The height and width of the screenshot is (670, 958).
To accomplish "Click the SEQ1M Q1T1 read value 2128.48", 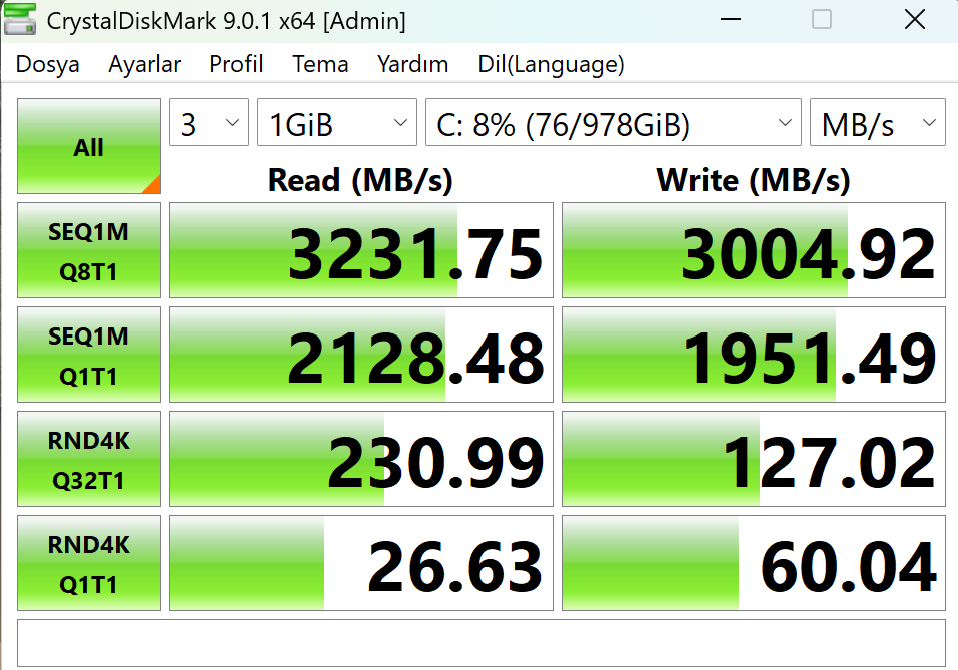I will (361, 355).
